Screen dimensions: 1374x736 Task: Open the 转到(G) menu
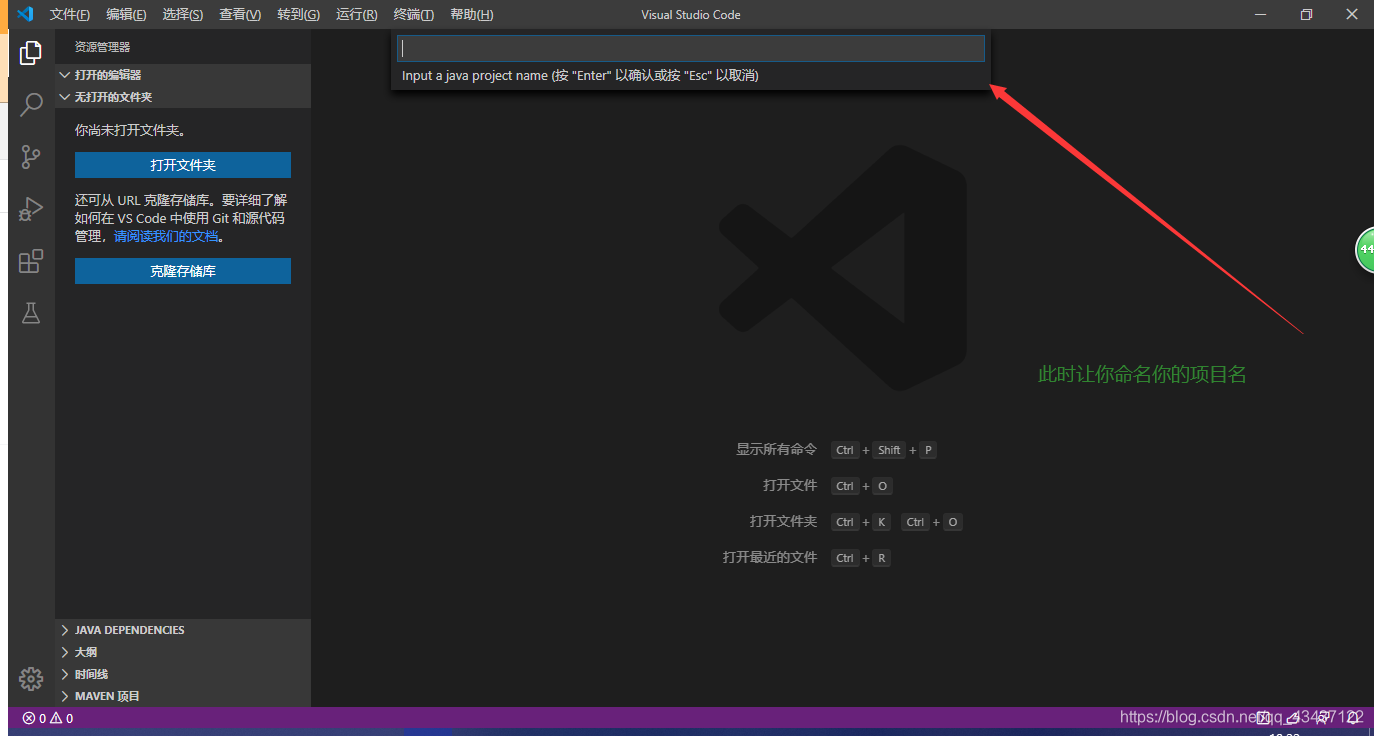(298, 14)
